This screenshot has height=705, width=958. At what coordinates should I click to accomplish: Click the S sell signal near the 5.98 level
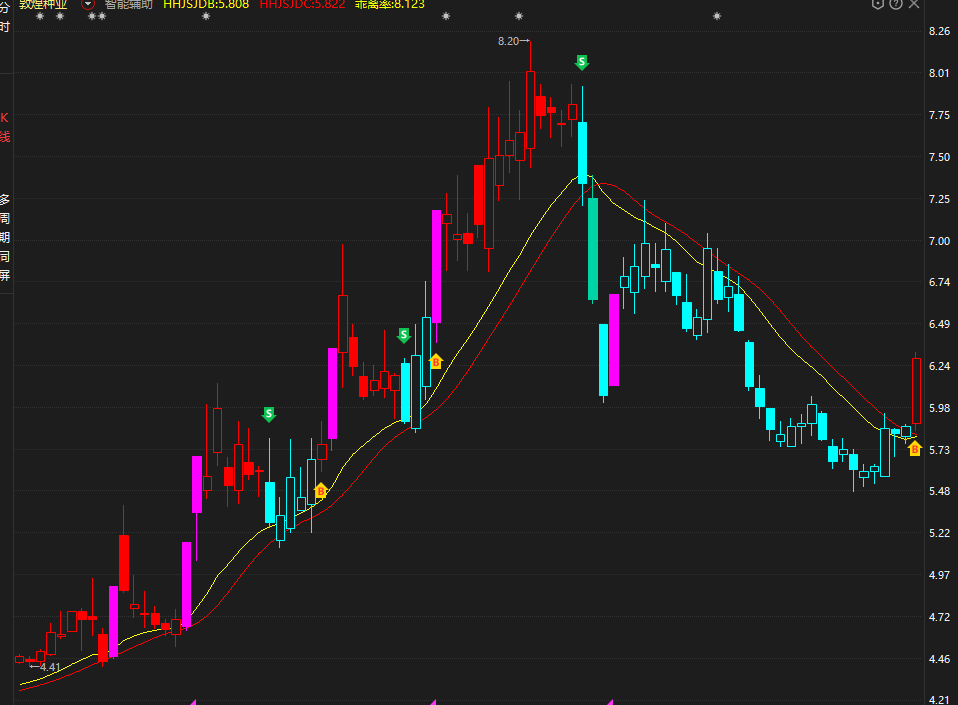click(269, 414)
